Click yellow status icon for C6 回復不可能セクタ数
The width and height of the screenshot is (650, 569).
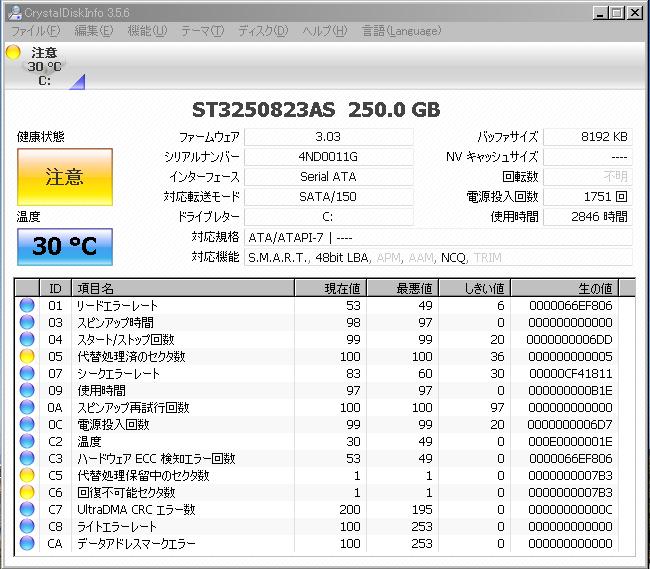(x=27, y=492)
